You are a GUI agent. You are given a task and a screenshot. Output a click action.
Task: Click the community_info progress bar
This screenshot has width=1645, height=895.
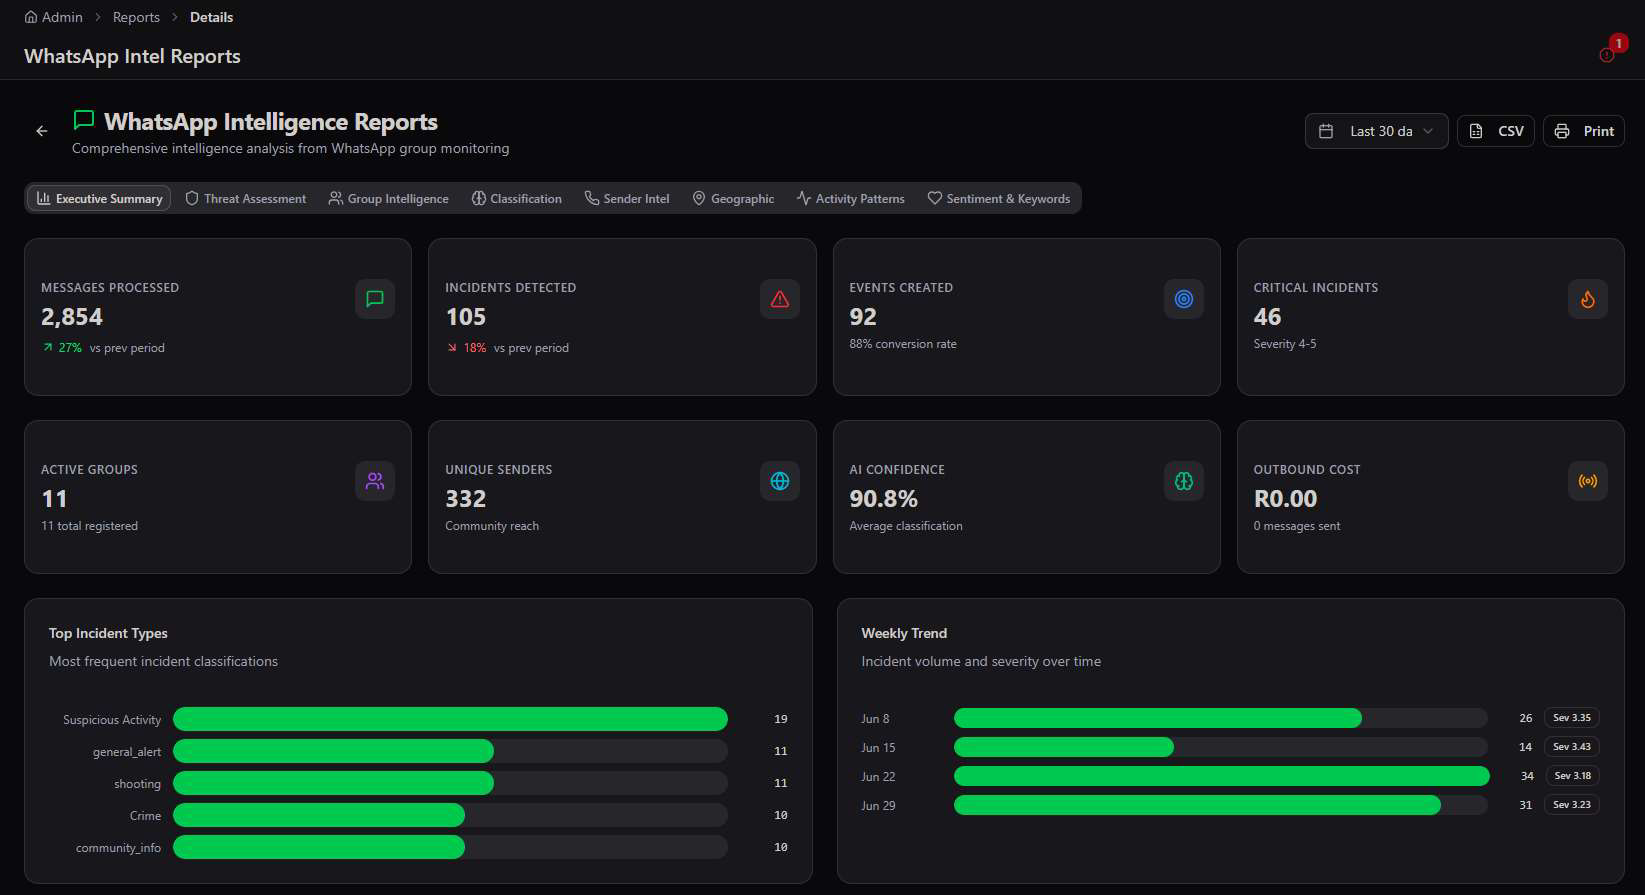(450, 847)
